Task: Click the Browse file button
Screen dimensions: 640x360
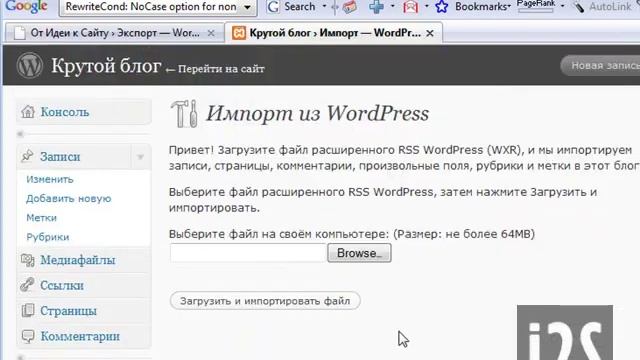Action: pyautogui.click(x=359, y=253)
